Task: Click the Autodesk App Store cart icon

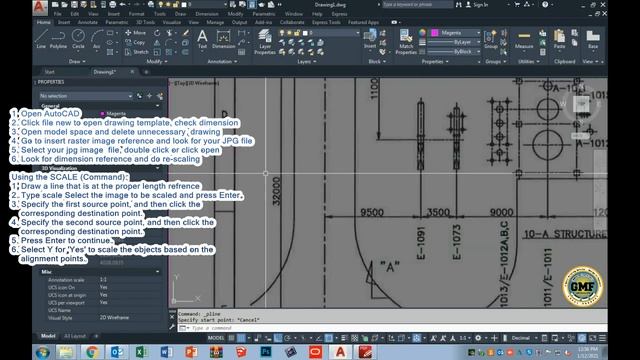Action: (517, 4)
